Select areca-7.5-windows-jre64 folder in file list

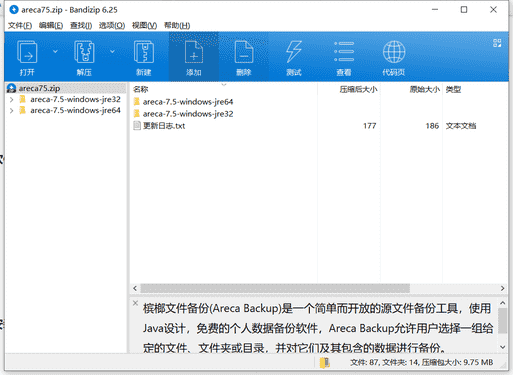click(x=188, y=102)
